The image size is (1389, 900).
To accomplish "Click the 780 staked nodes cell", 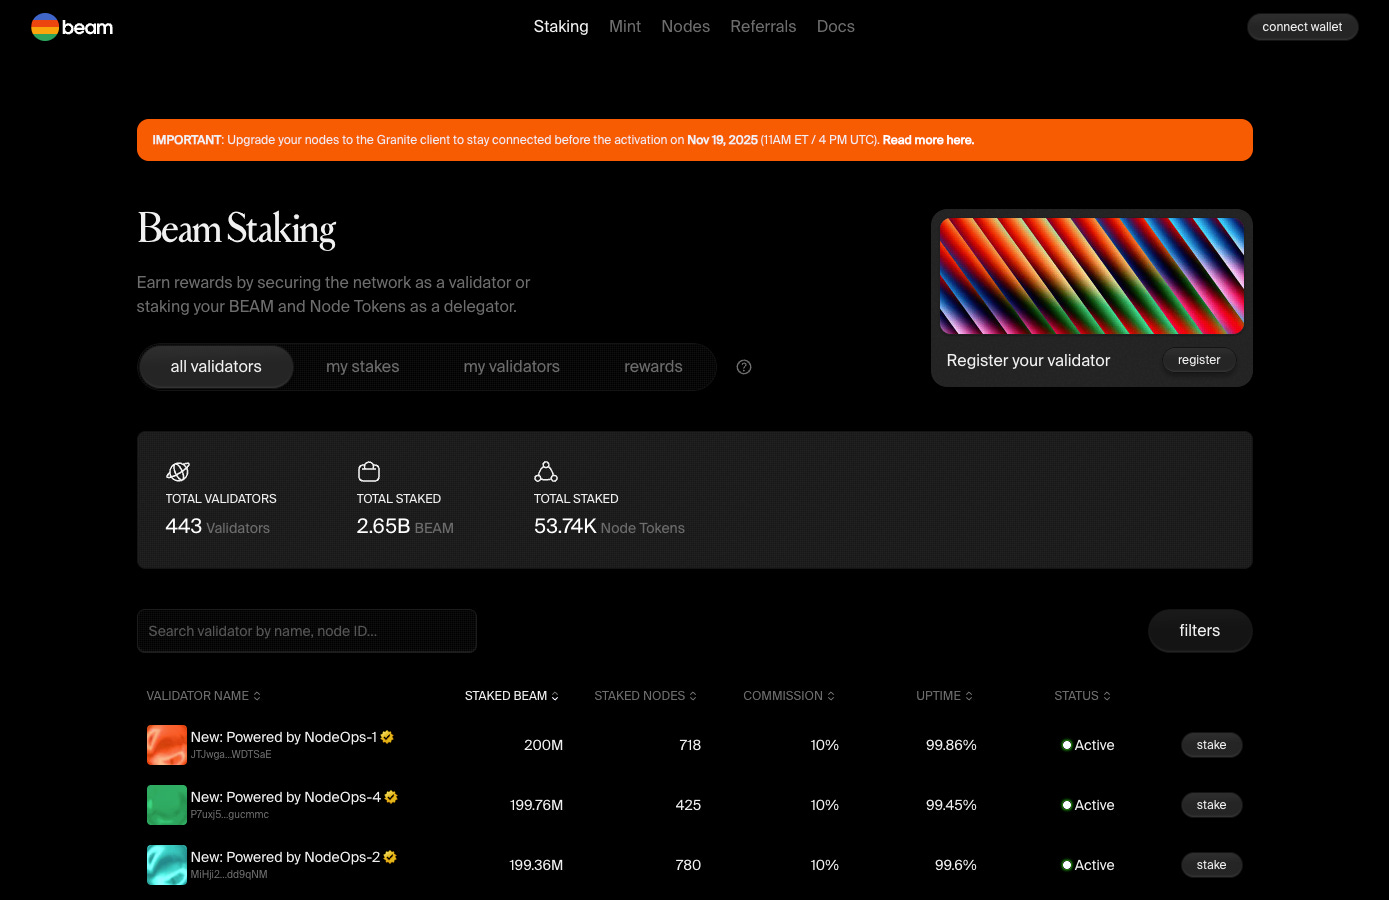I will (x=688, y=865).
